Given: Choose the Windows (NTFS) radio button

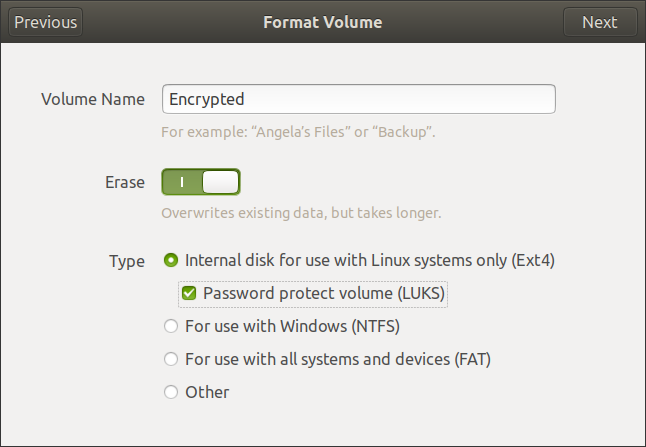Looking at the screenshot, I should (171, 326).
